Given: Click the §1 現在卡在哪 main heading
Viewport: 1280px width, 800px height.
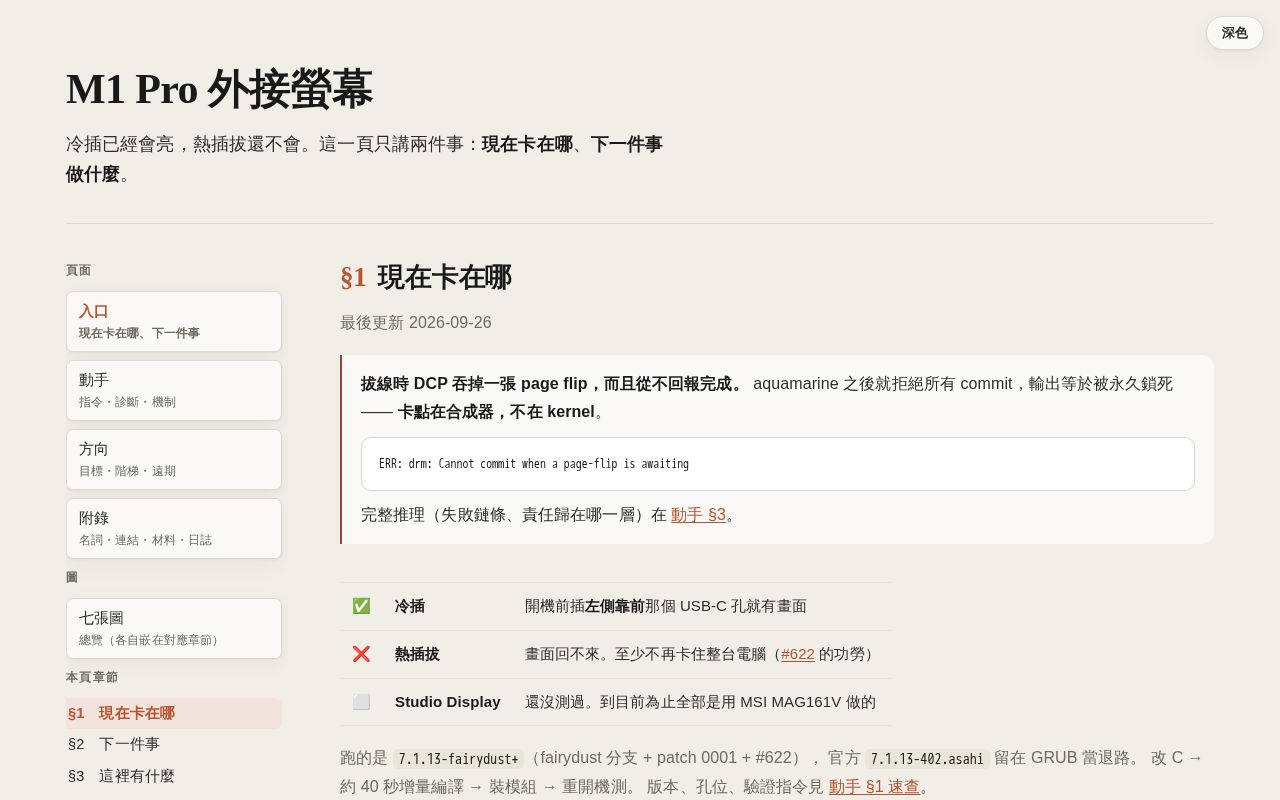Looking at the screenshot, I should pyautogui.click(x=426, y=277).
